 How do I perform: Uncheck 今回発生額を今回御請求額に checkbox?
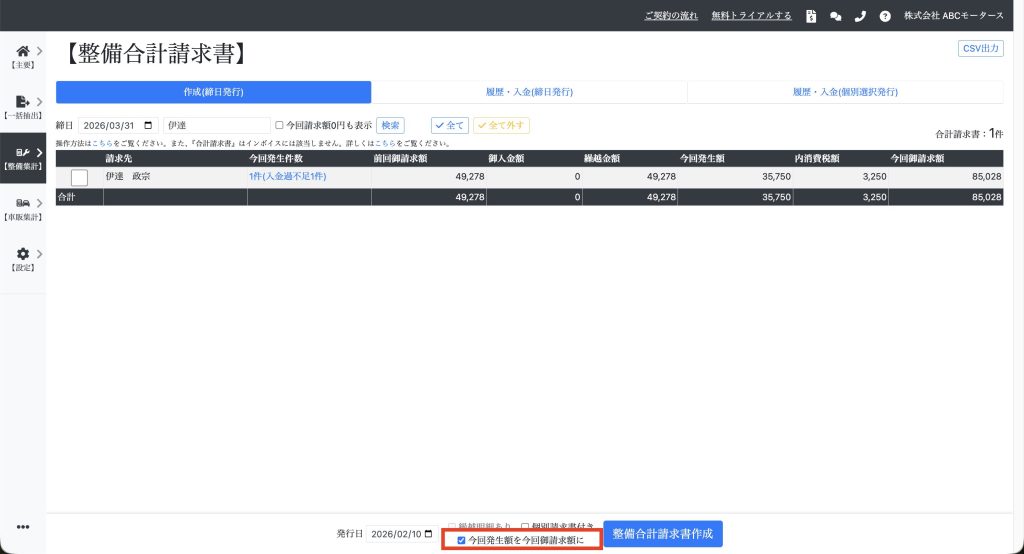(x=461, y=540)
